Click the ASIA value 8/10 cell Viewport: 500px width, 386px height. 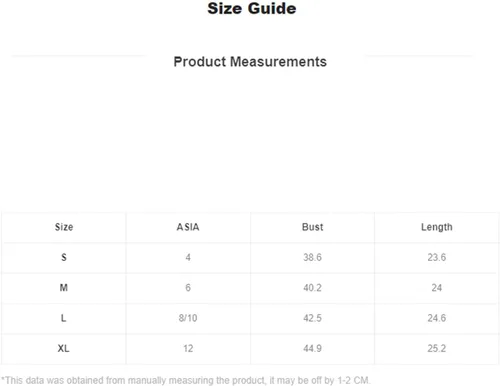coord(188,318)
